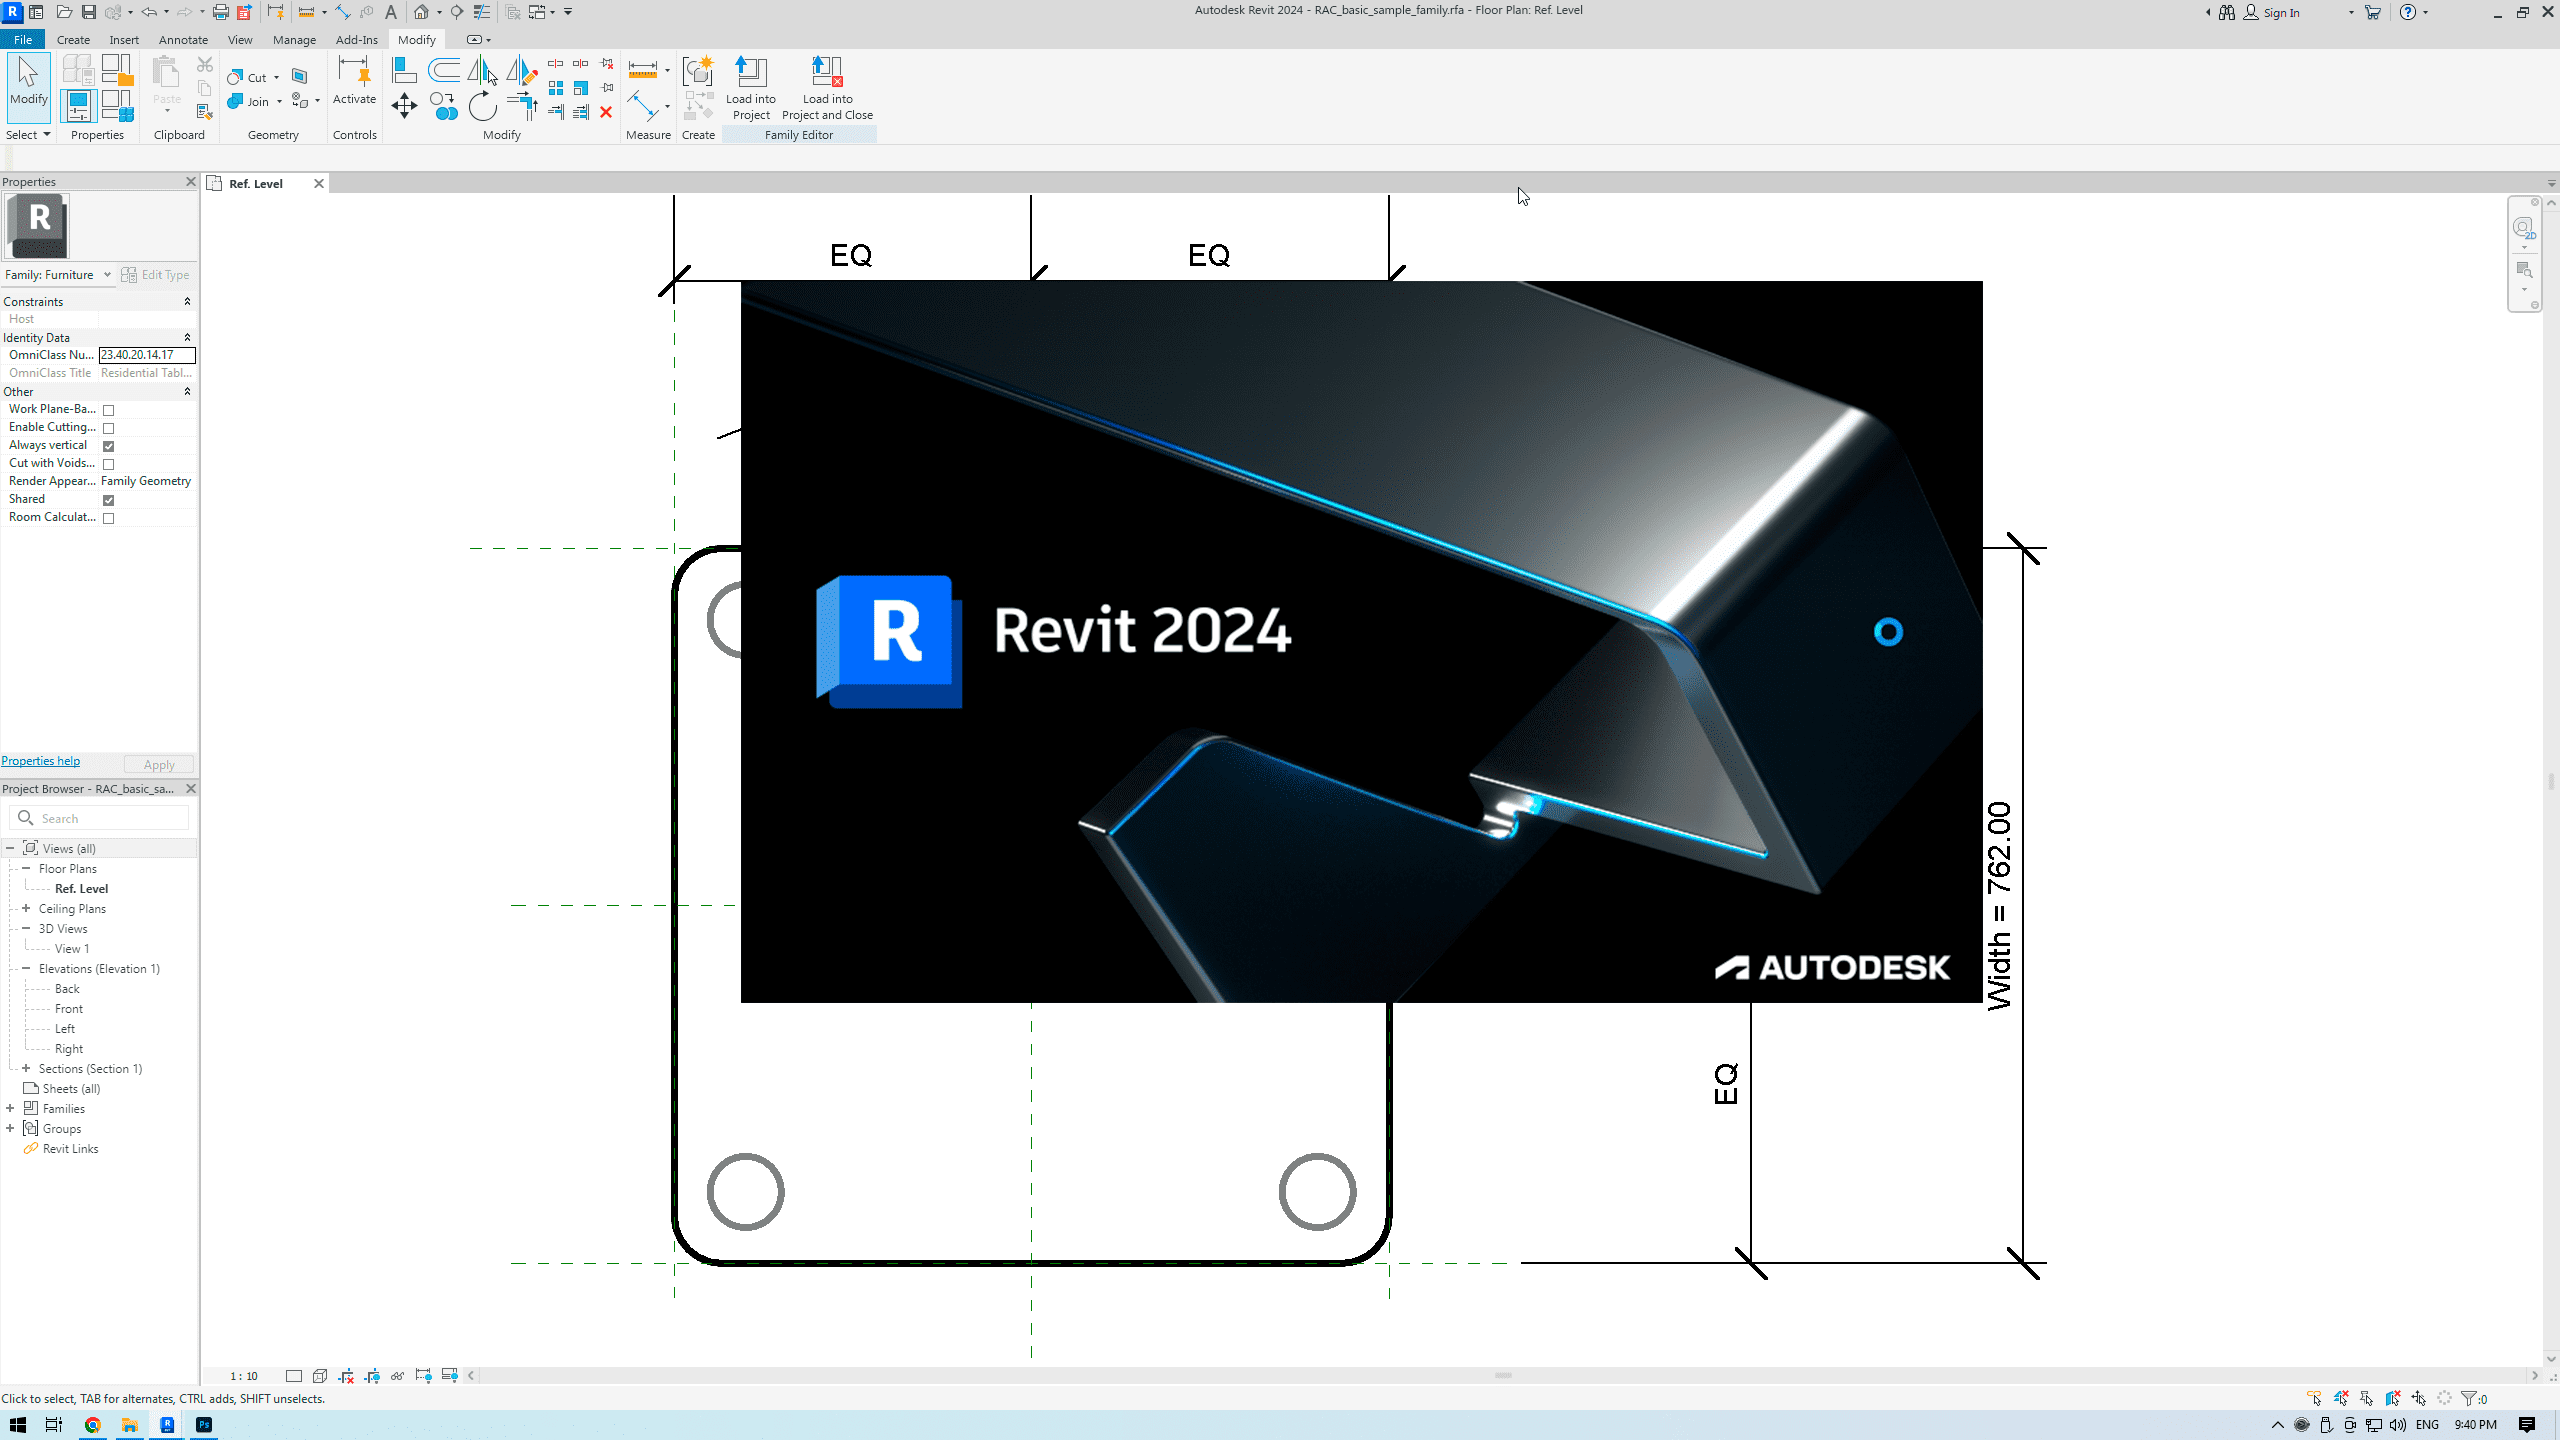Image resolution: width=2560 pixels, height=1440 pixels.
Task: Select the Align tool in the Modify panel
Action: [404, 70]
